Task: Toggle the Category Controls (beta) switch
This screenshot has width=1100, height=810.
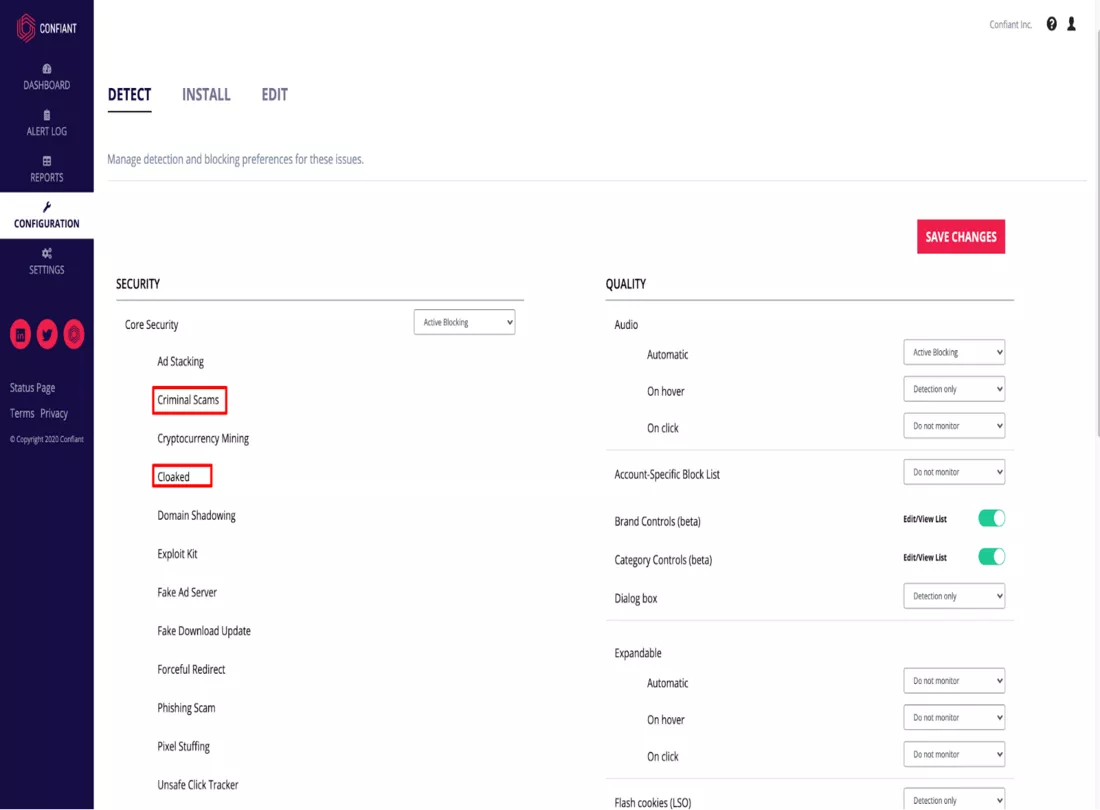Action: click(991, 557)
